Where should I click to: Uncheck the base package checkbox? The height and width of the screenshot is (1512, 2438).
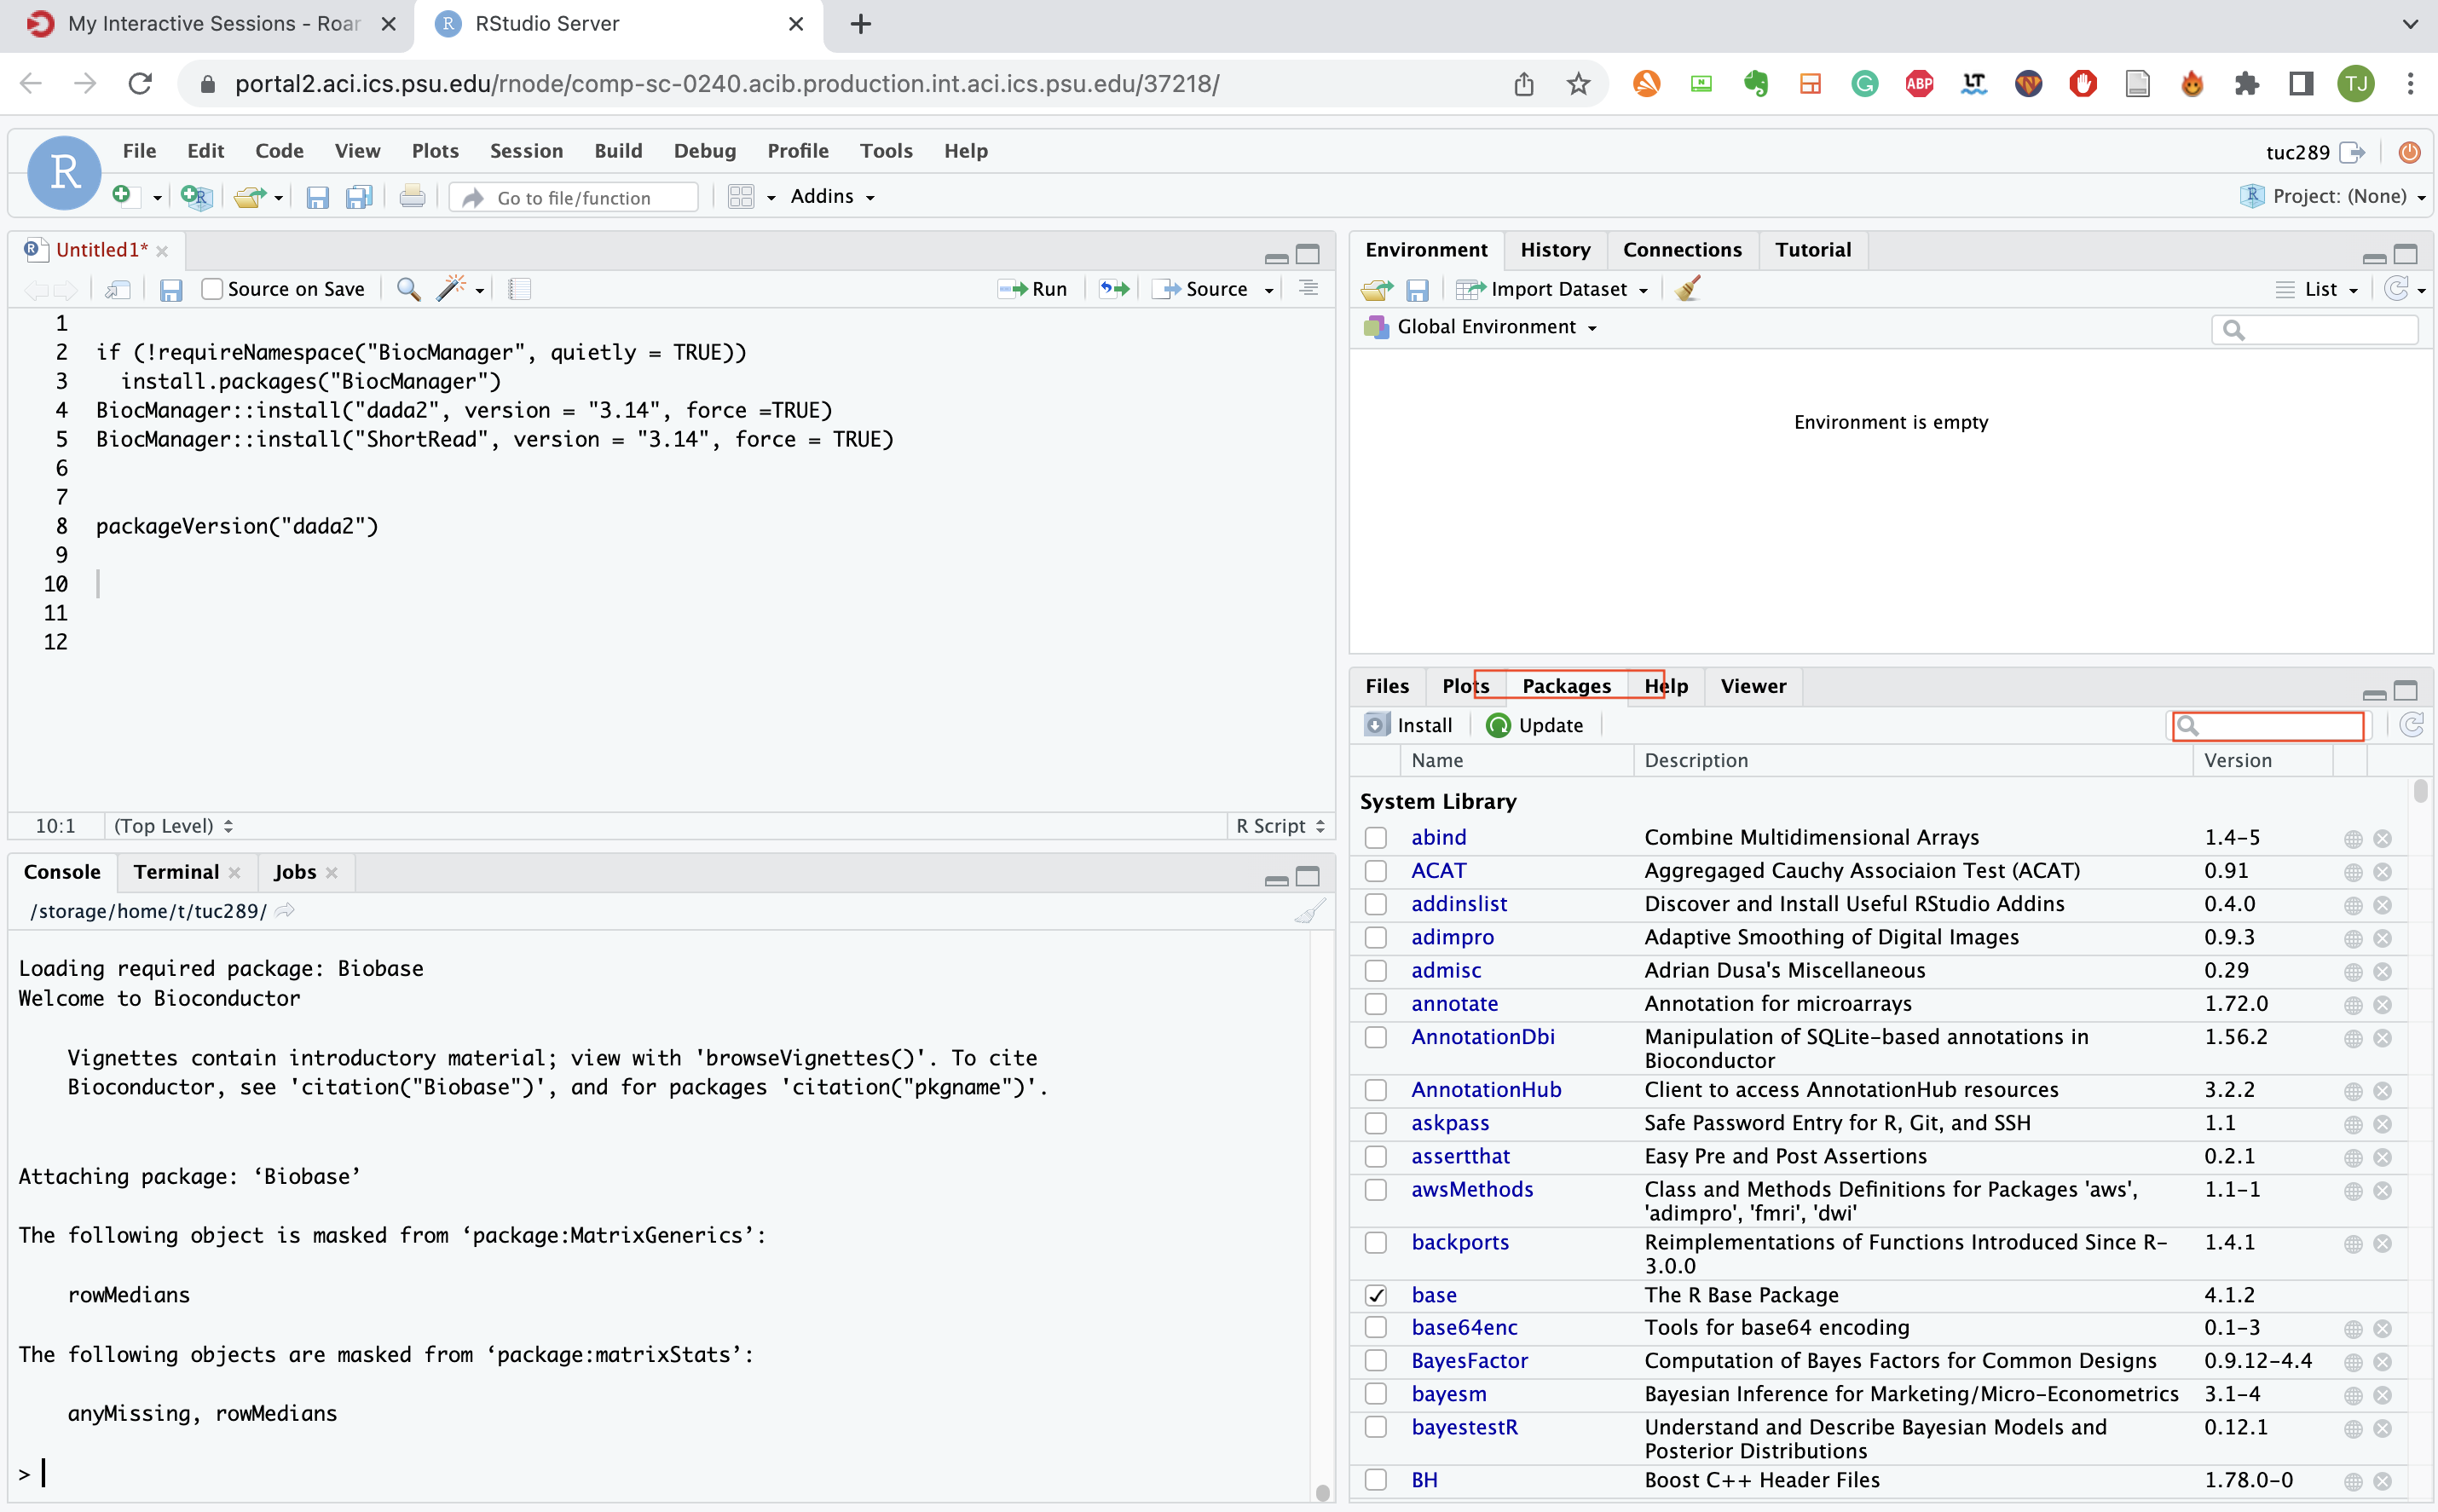click(x=1376, y=1295)
